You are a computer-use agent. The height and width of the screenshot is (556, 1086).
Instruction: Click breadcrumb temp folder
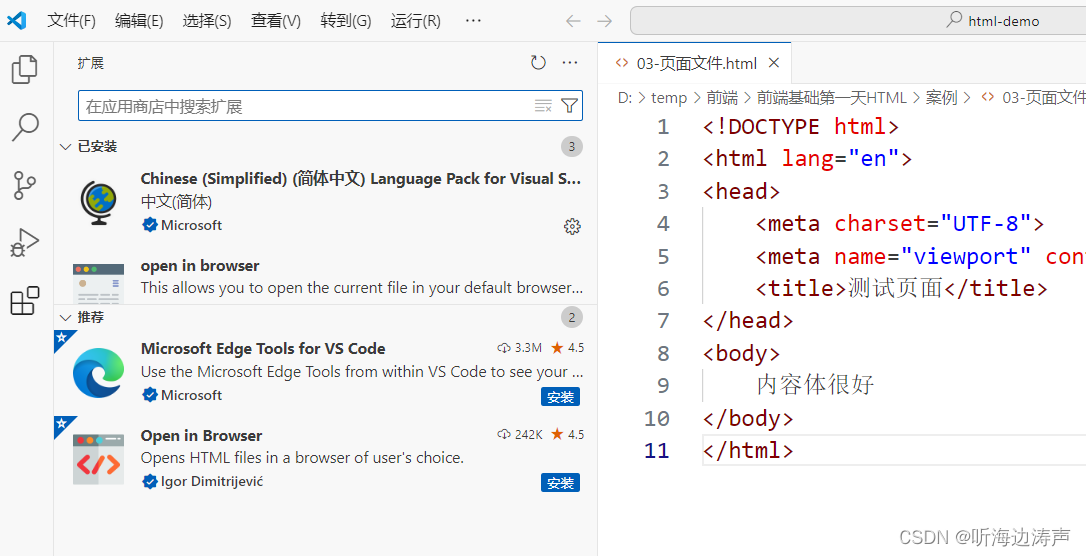669,98
